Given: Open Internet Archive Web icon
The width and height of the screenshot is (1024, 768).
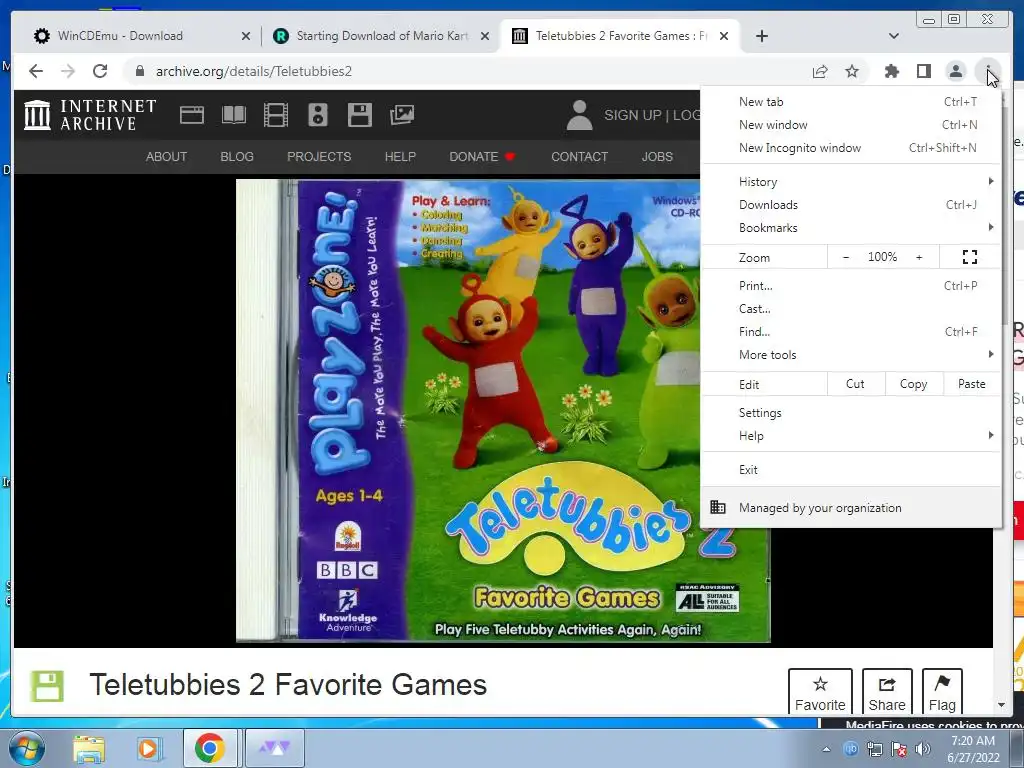Looking at the screenshot, I should click(192, 115).
